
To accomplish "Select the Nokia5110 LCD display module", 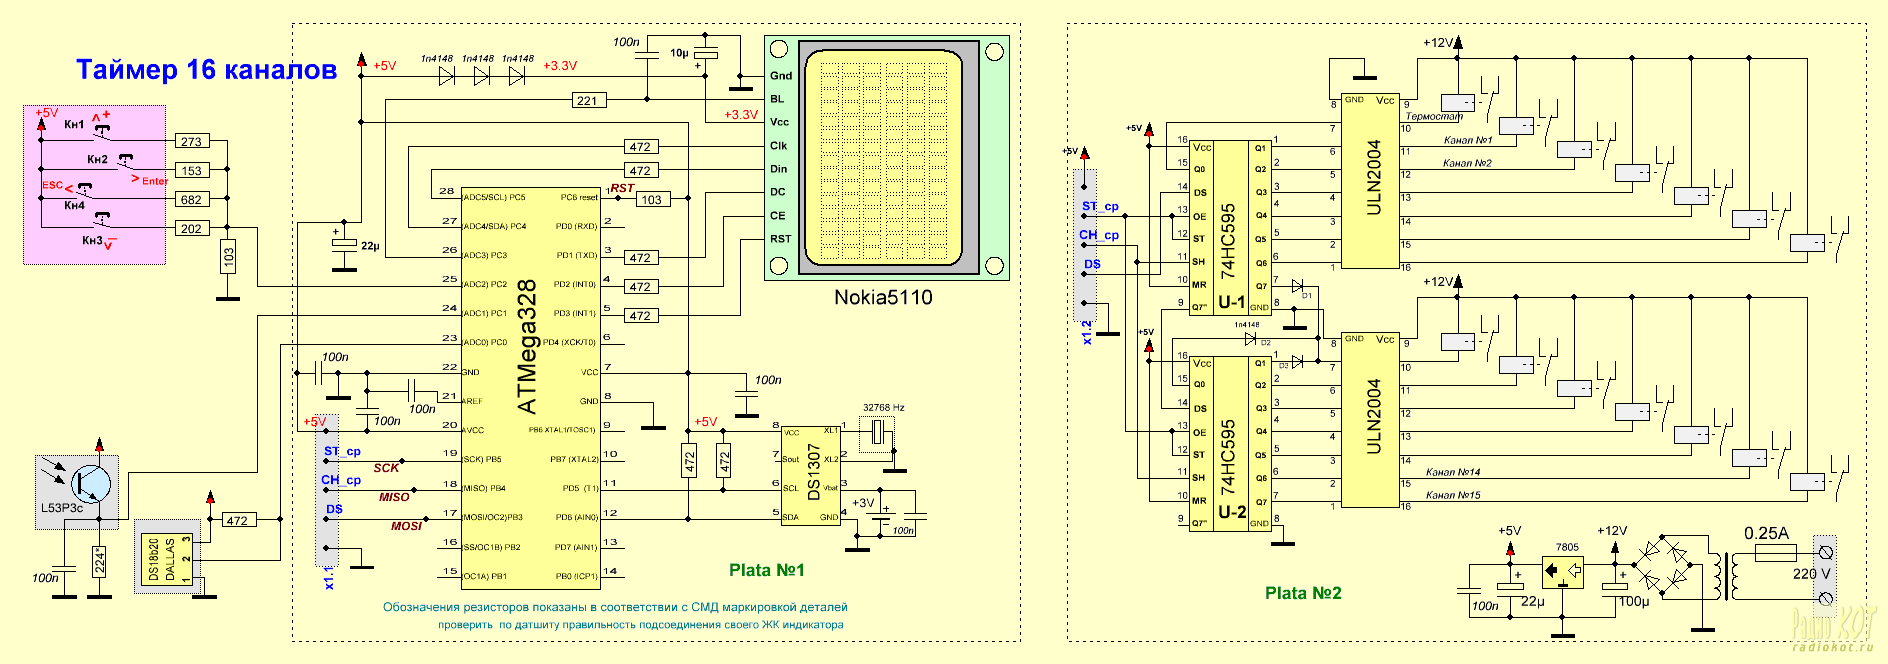I will [886, 157].
